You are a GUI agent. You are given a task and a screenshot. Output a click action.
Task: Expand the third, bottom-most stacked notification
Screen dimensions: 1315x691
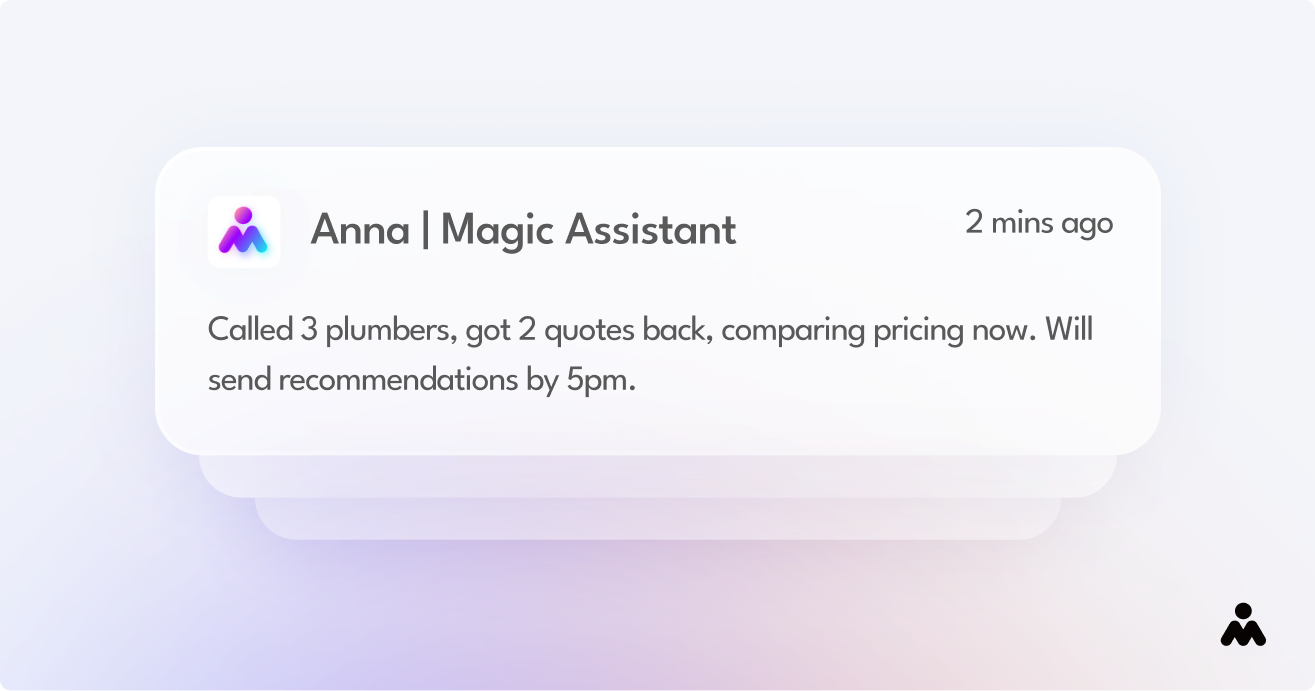coord(657,520)
